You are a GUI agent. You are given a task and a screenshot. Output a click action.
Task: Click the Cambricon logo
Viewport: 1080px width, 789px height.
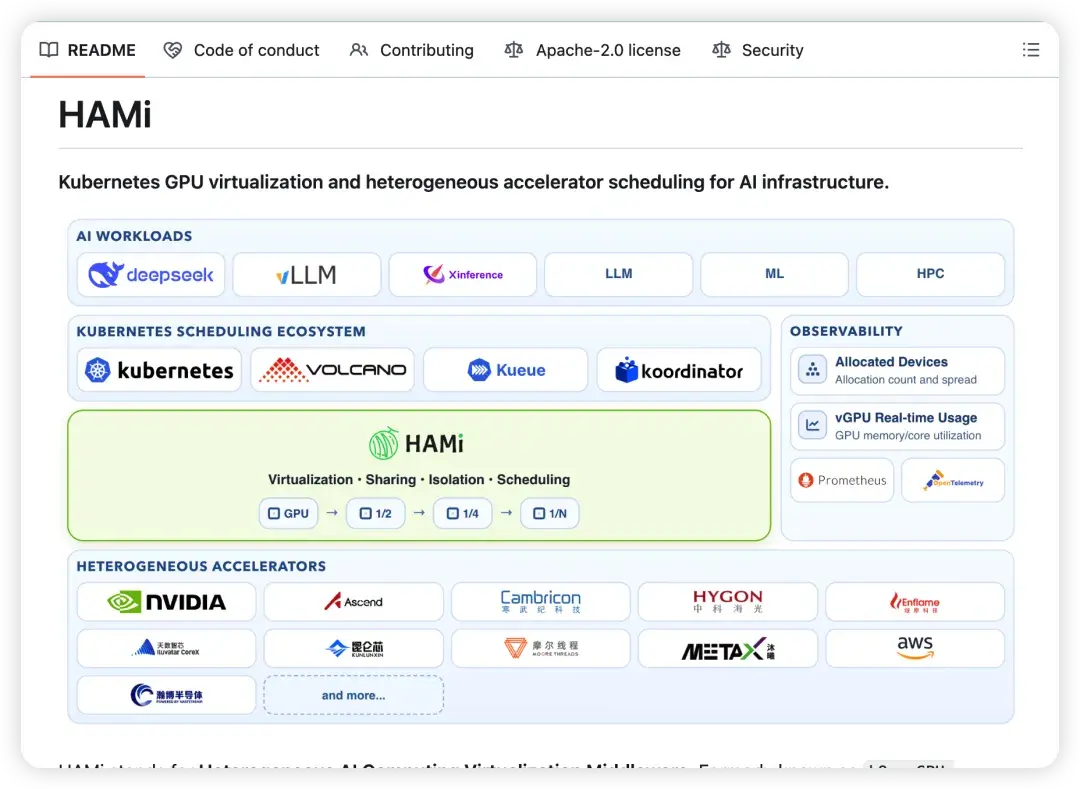click(x=541, y=602)
